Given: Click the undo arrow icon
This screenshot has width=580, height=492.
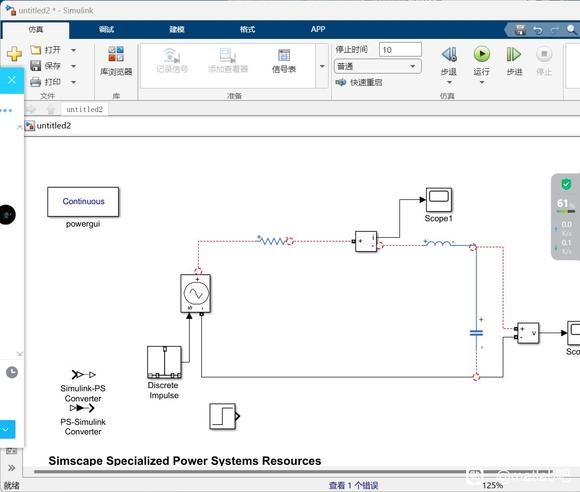Looking at the screenshot, I should click(x=538, y=30).
